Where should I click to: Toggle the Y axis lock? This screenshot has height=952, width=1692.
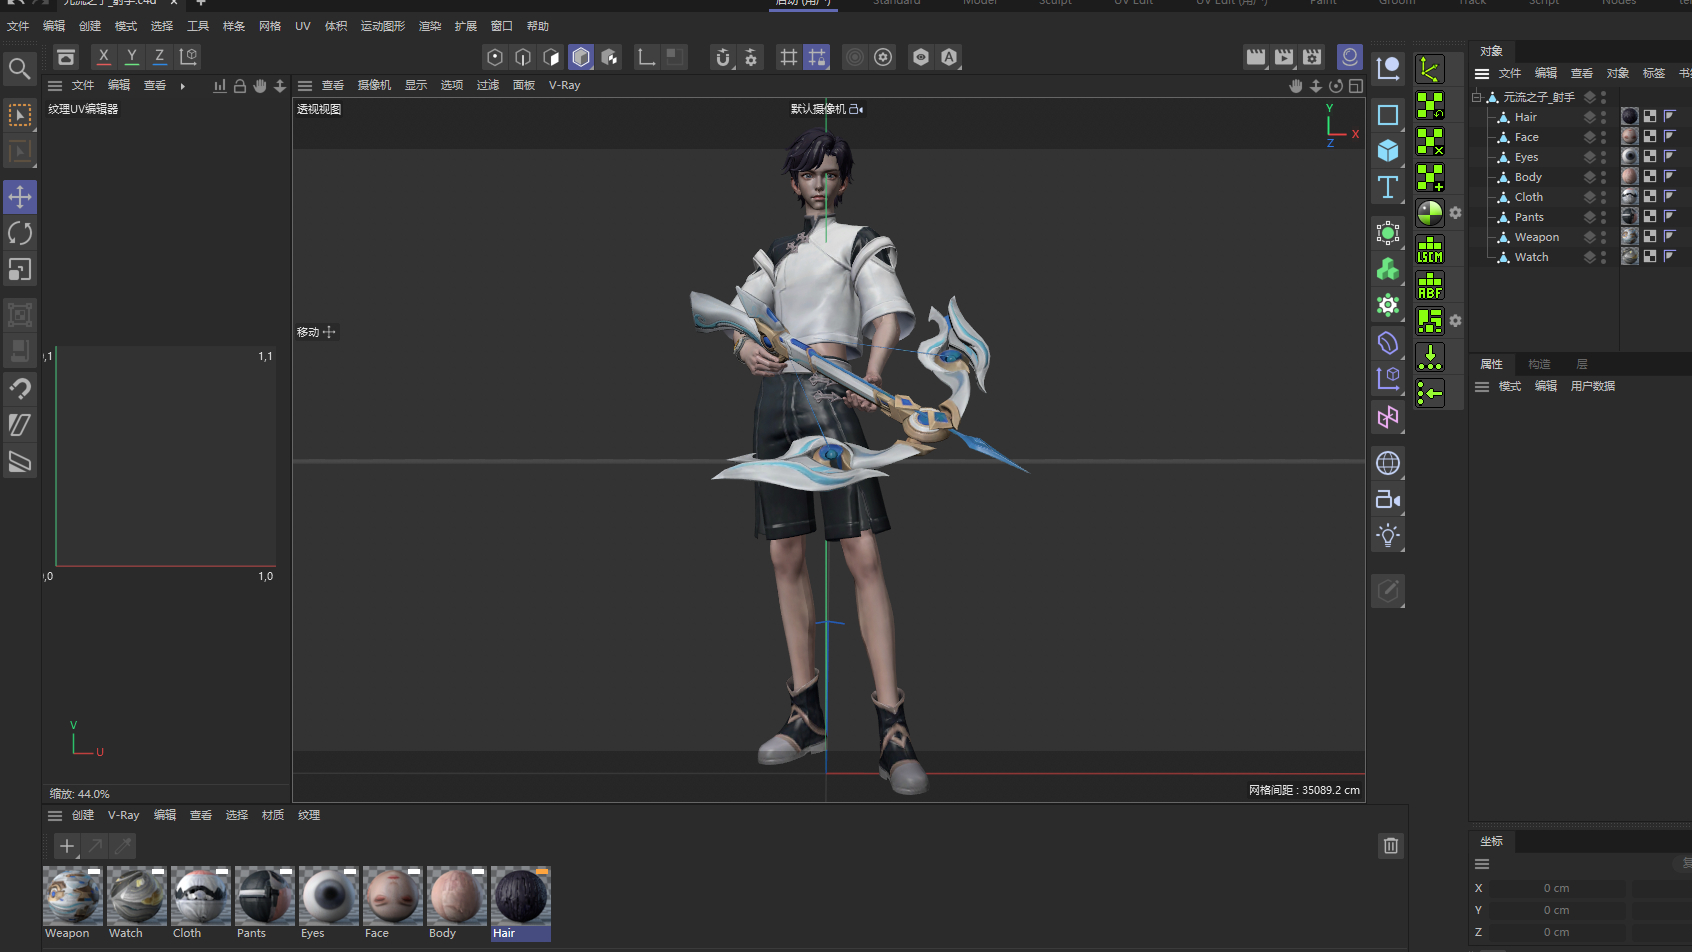(131, 57)
